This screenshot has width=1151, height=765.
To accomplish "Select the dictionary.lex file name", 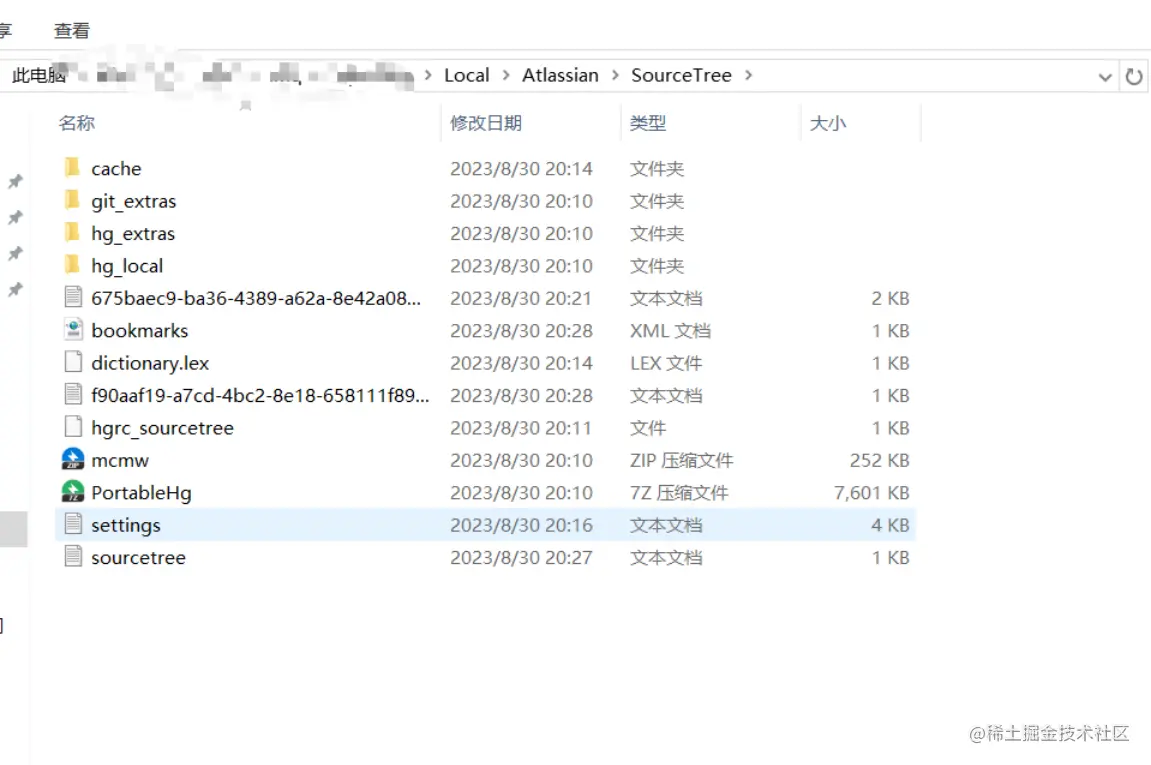I will coord(150,363).
